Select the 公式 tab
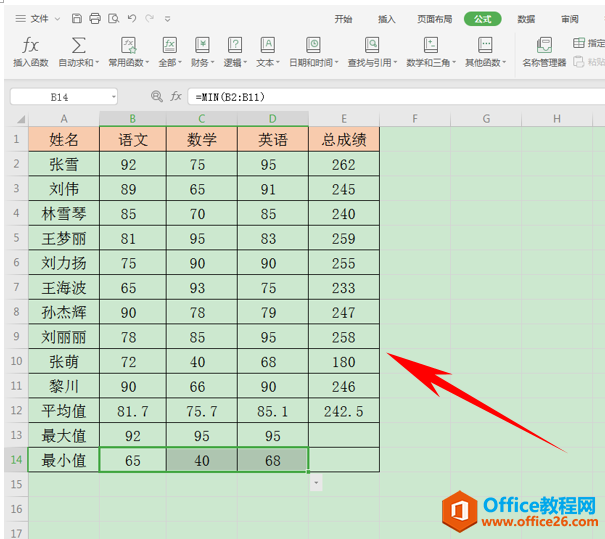605x539 pixels. pyautogui.click(x=483, y=19)
